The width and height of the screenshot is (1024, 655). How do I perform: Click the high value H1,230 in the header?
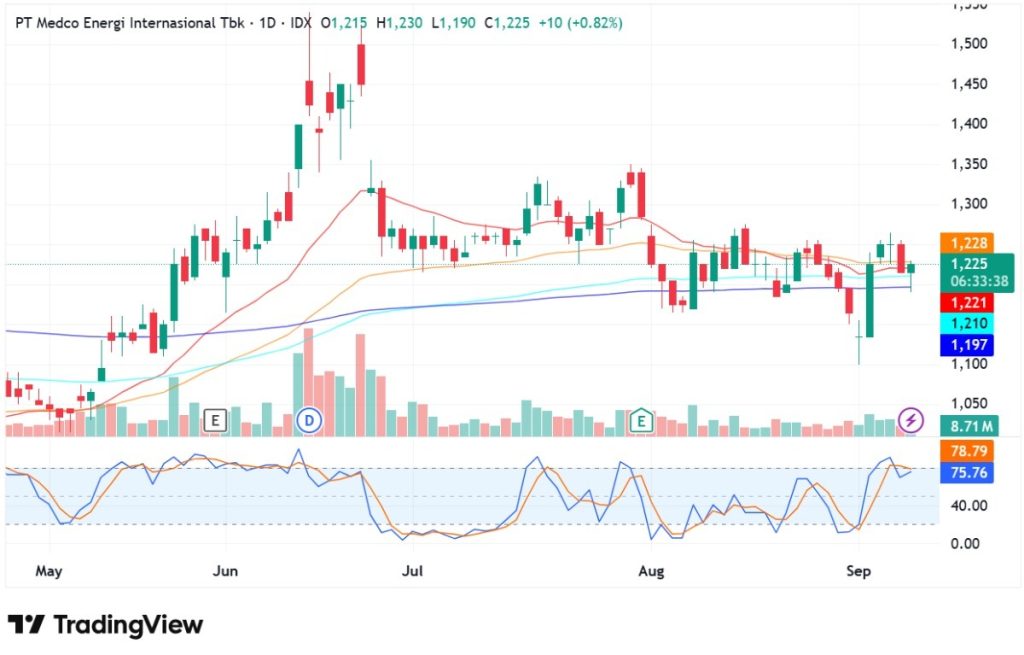click(x=399, y=24)
